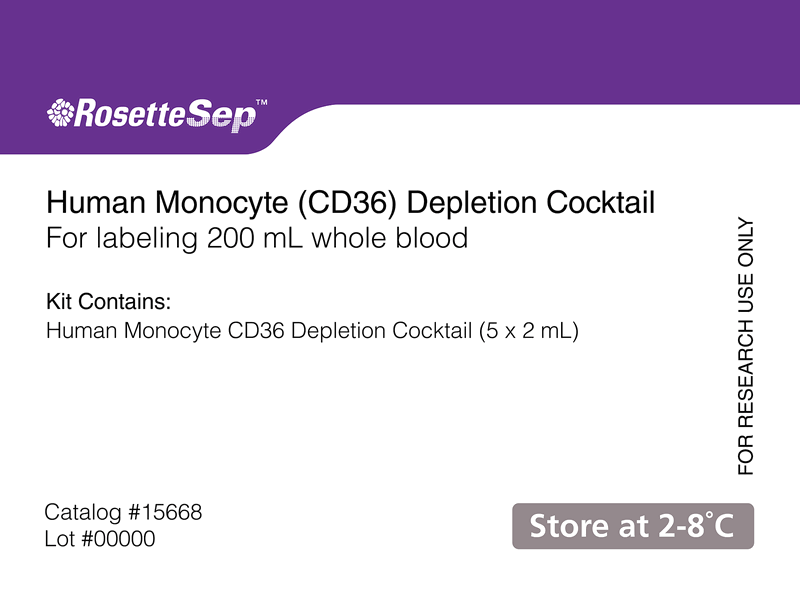Click the kit contents line with 5 x 2 mL
The image size is (800, 615).
(x=312, y=331)
